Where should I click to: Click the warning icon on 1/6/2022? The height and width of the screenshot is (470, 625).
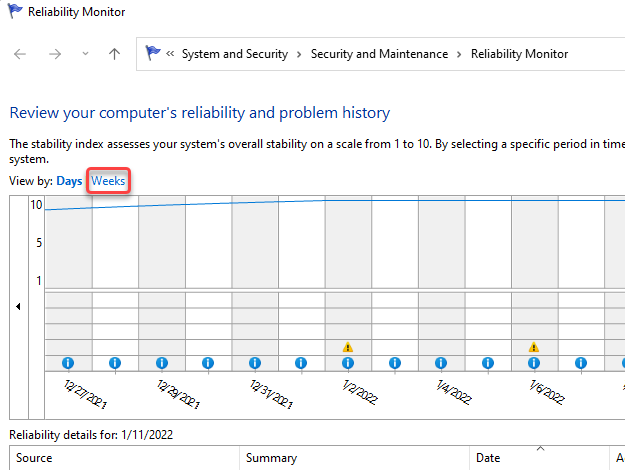pos(534,347)
